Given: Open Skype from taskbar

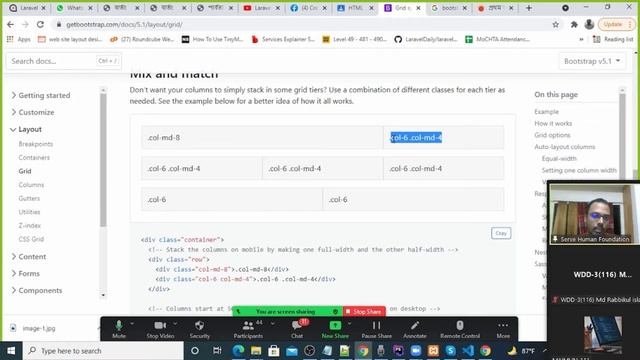Looking at the screenshot, I should pos(450,351).
